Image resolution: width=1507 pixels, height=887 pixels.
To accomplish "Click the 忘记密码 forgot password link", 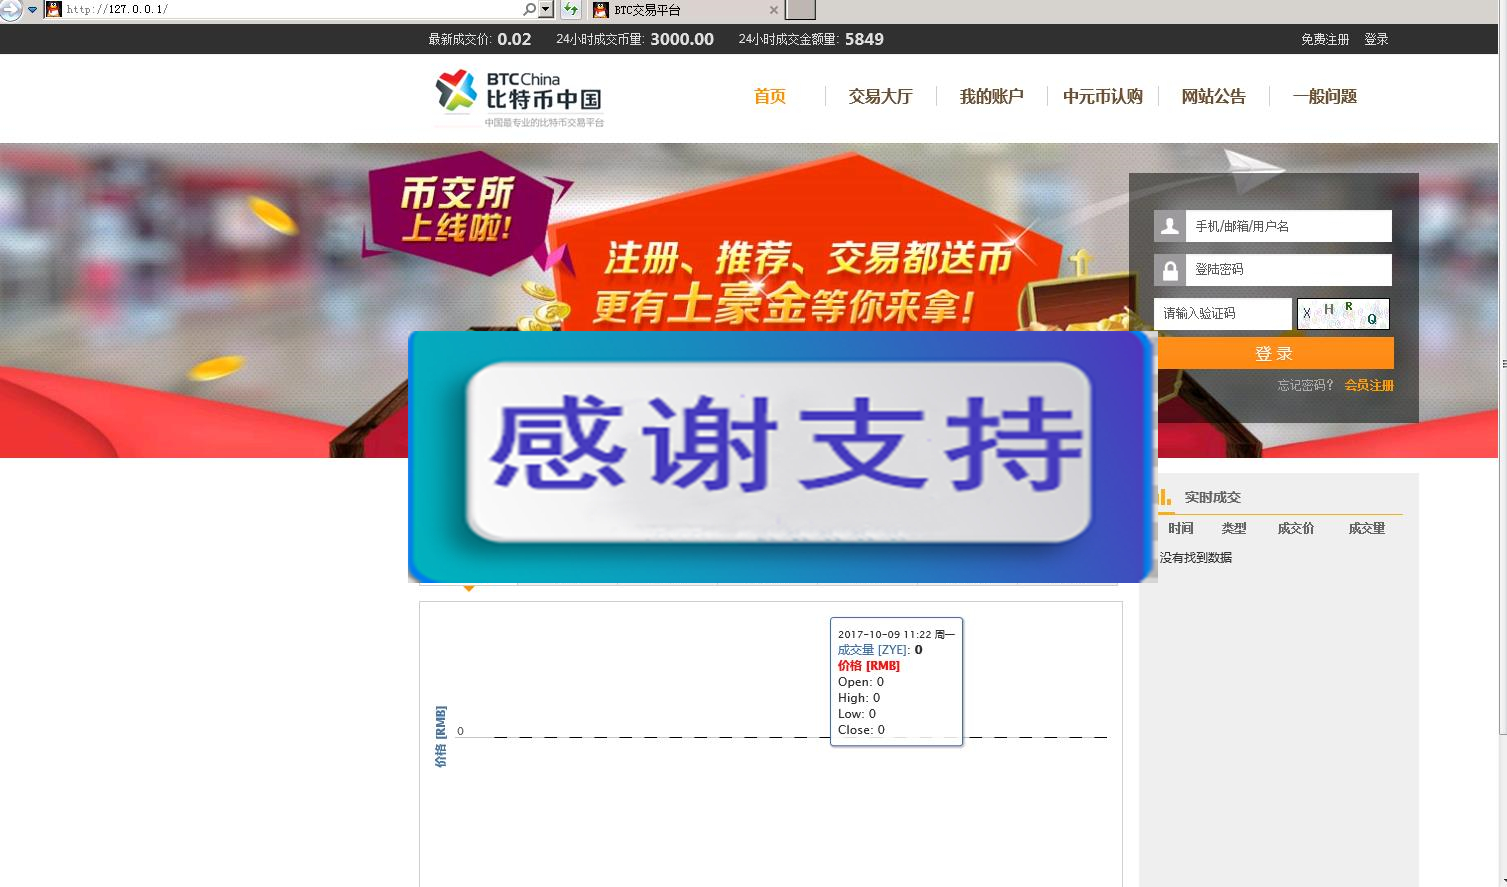I will click(1303, 385).
